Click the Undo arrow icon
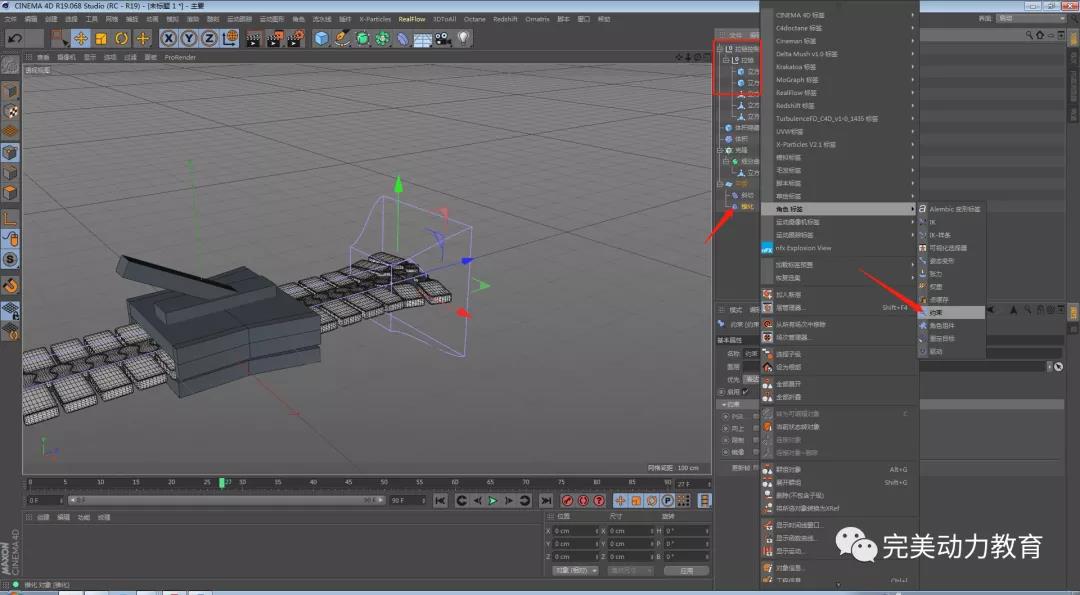 (x=15, y=38)
